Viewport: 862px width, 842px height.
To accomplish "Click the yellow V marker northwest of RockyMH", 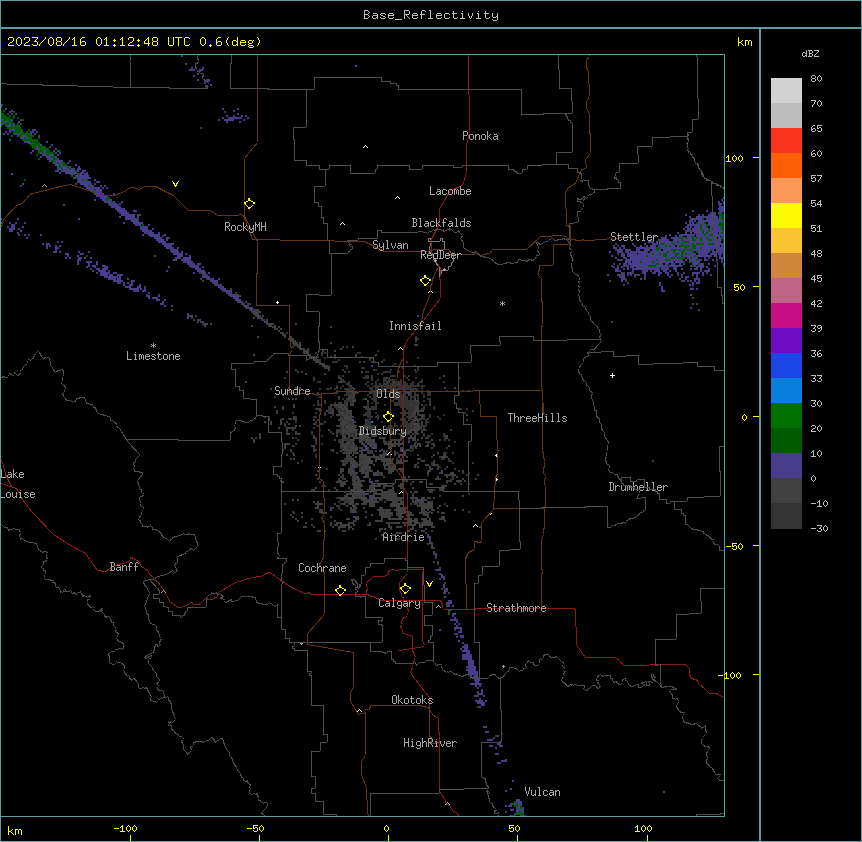I will tap(175, 184).
